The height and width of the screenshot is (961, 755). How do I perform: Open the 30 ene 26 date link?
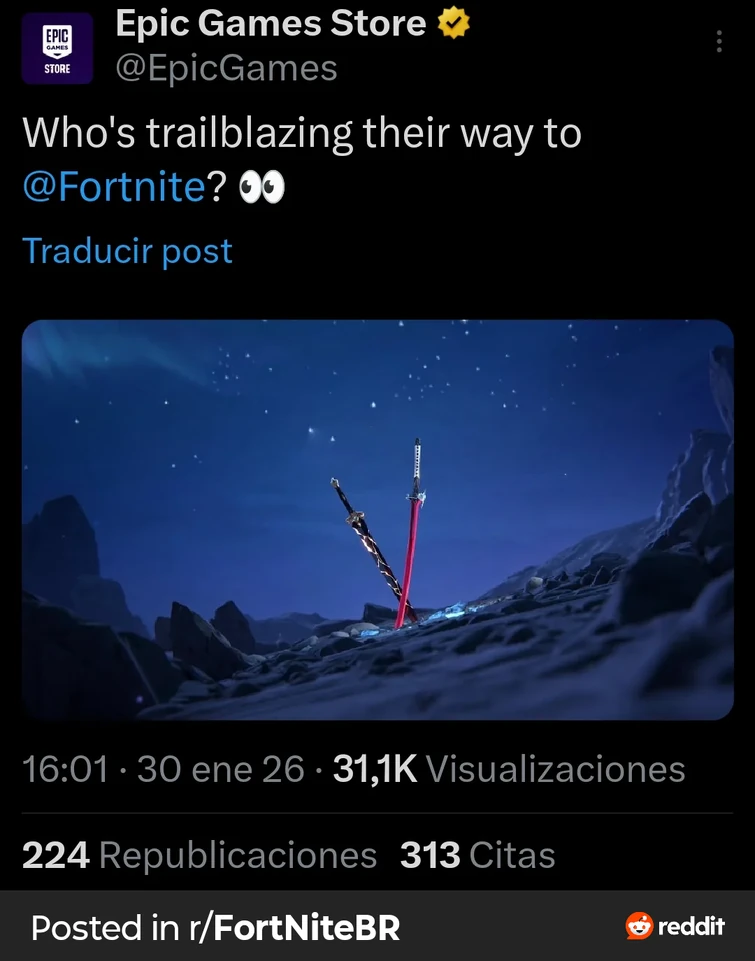(x=221, y=769)
